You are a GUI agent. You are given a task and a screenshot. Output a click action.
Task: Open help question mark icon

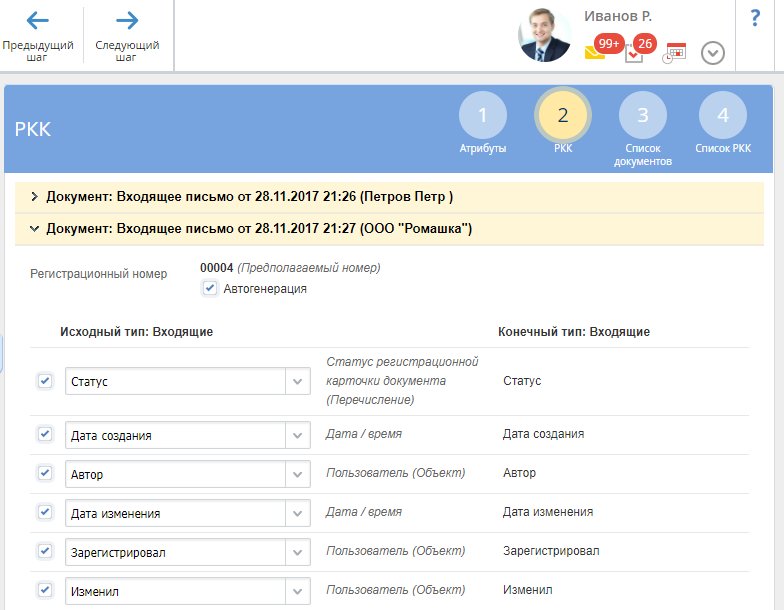[x=755, y=18]
